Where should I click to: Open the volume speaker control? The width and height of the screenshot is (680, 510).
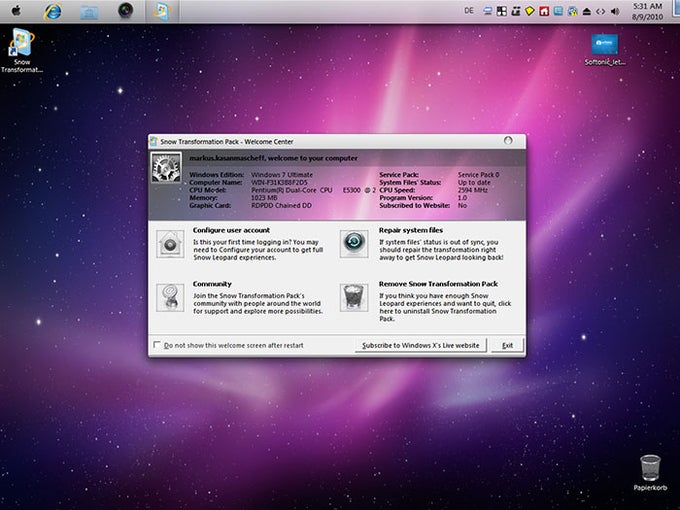click(615, 12)
